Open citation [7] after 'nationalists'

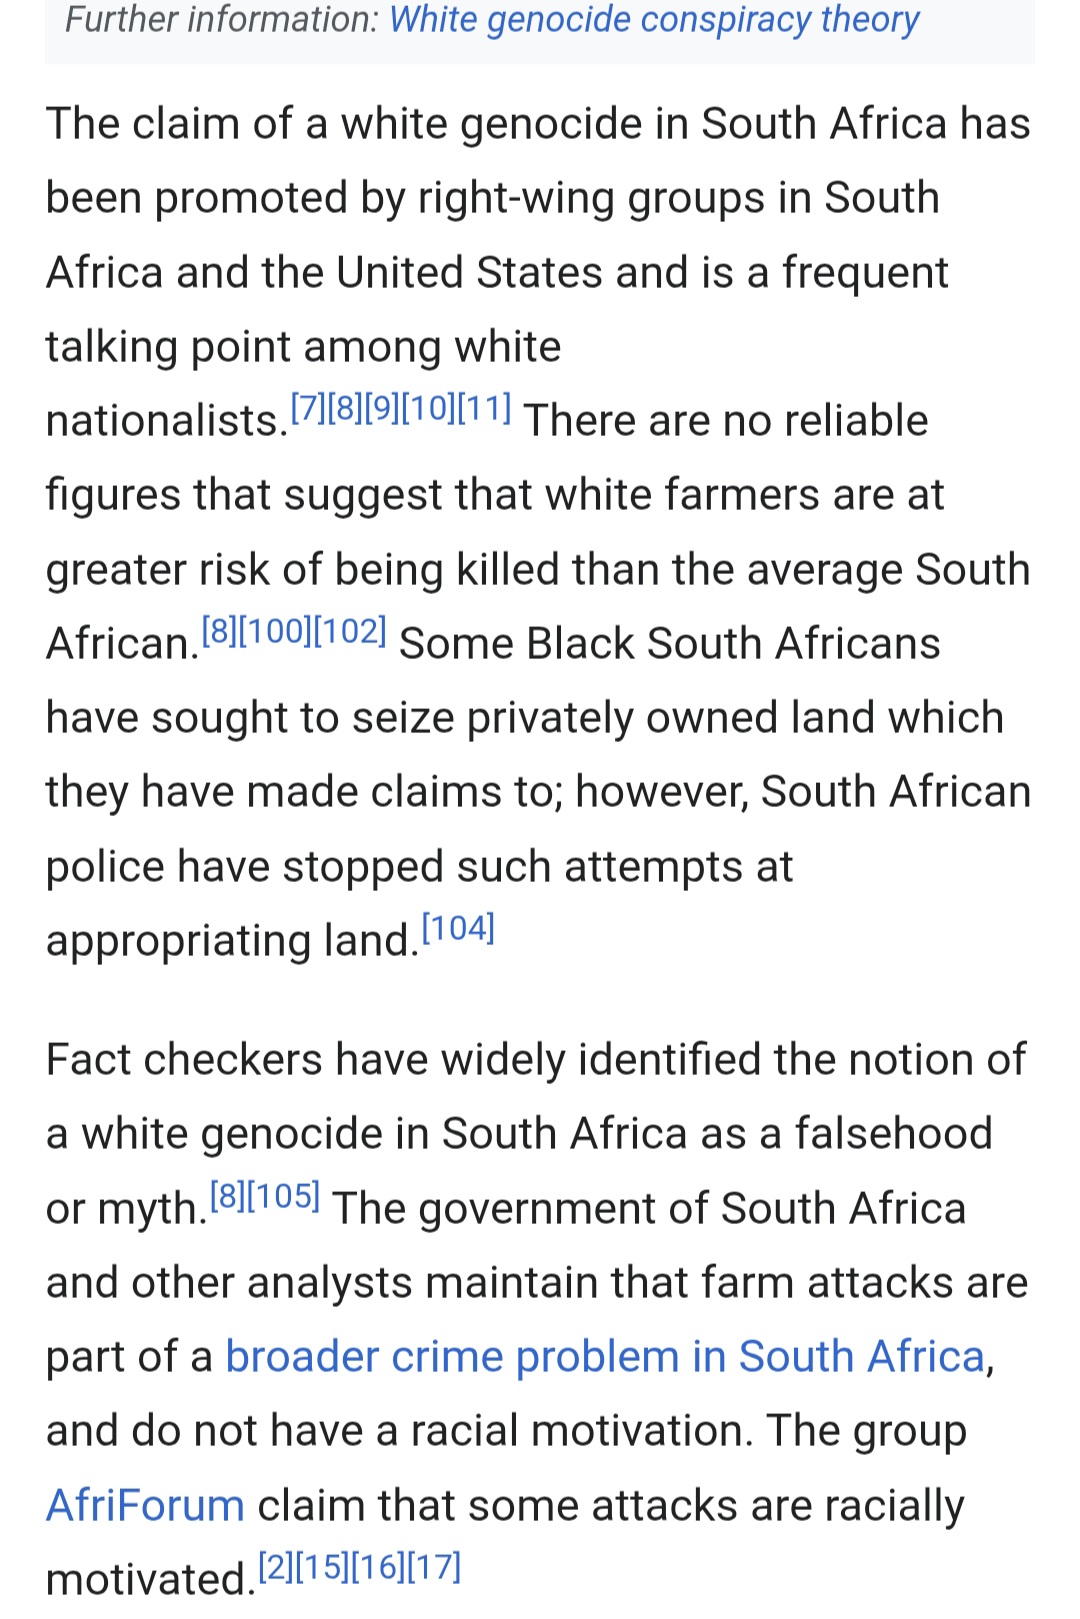pos(308,408)
